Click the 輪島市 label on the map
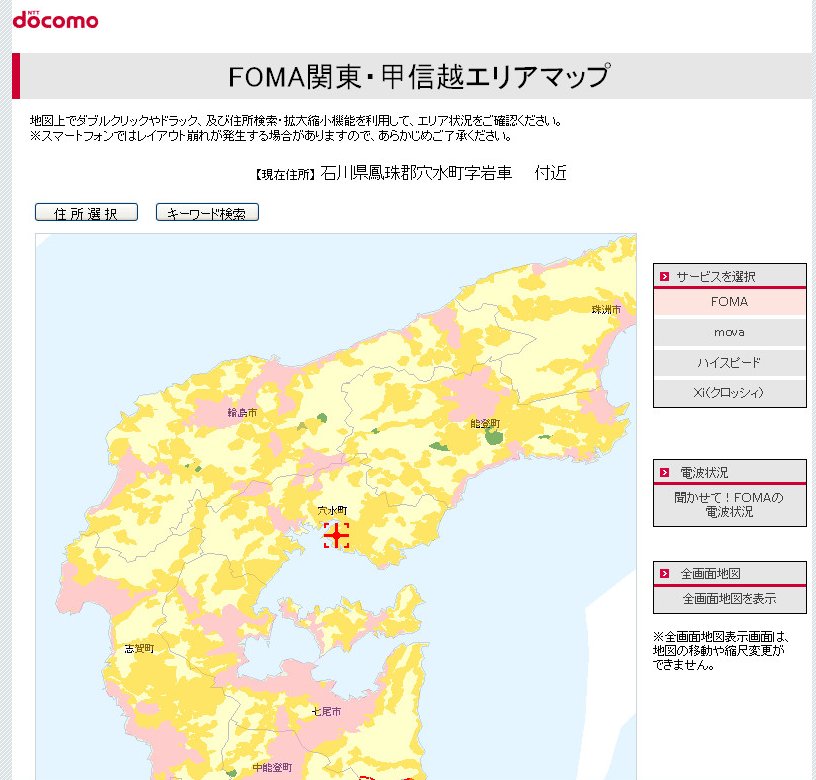Viewport: 816px width, 780px height. point(242,413)
